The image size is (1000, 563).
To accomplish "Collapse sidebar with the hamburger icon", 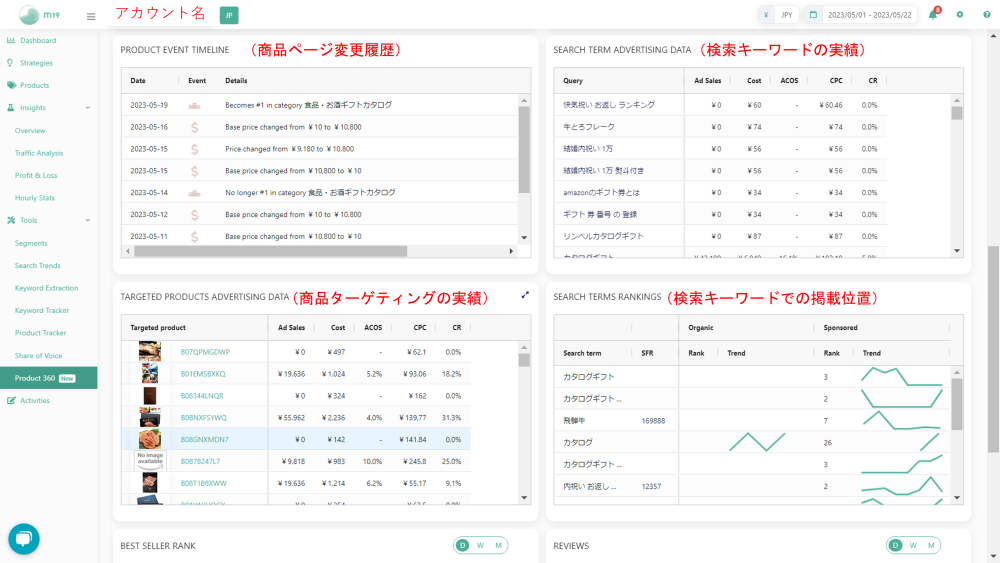I will tap(91, 16).
